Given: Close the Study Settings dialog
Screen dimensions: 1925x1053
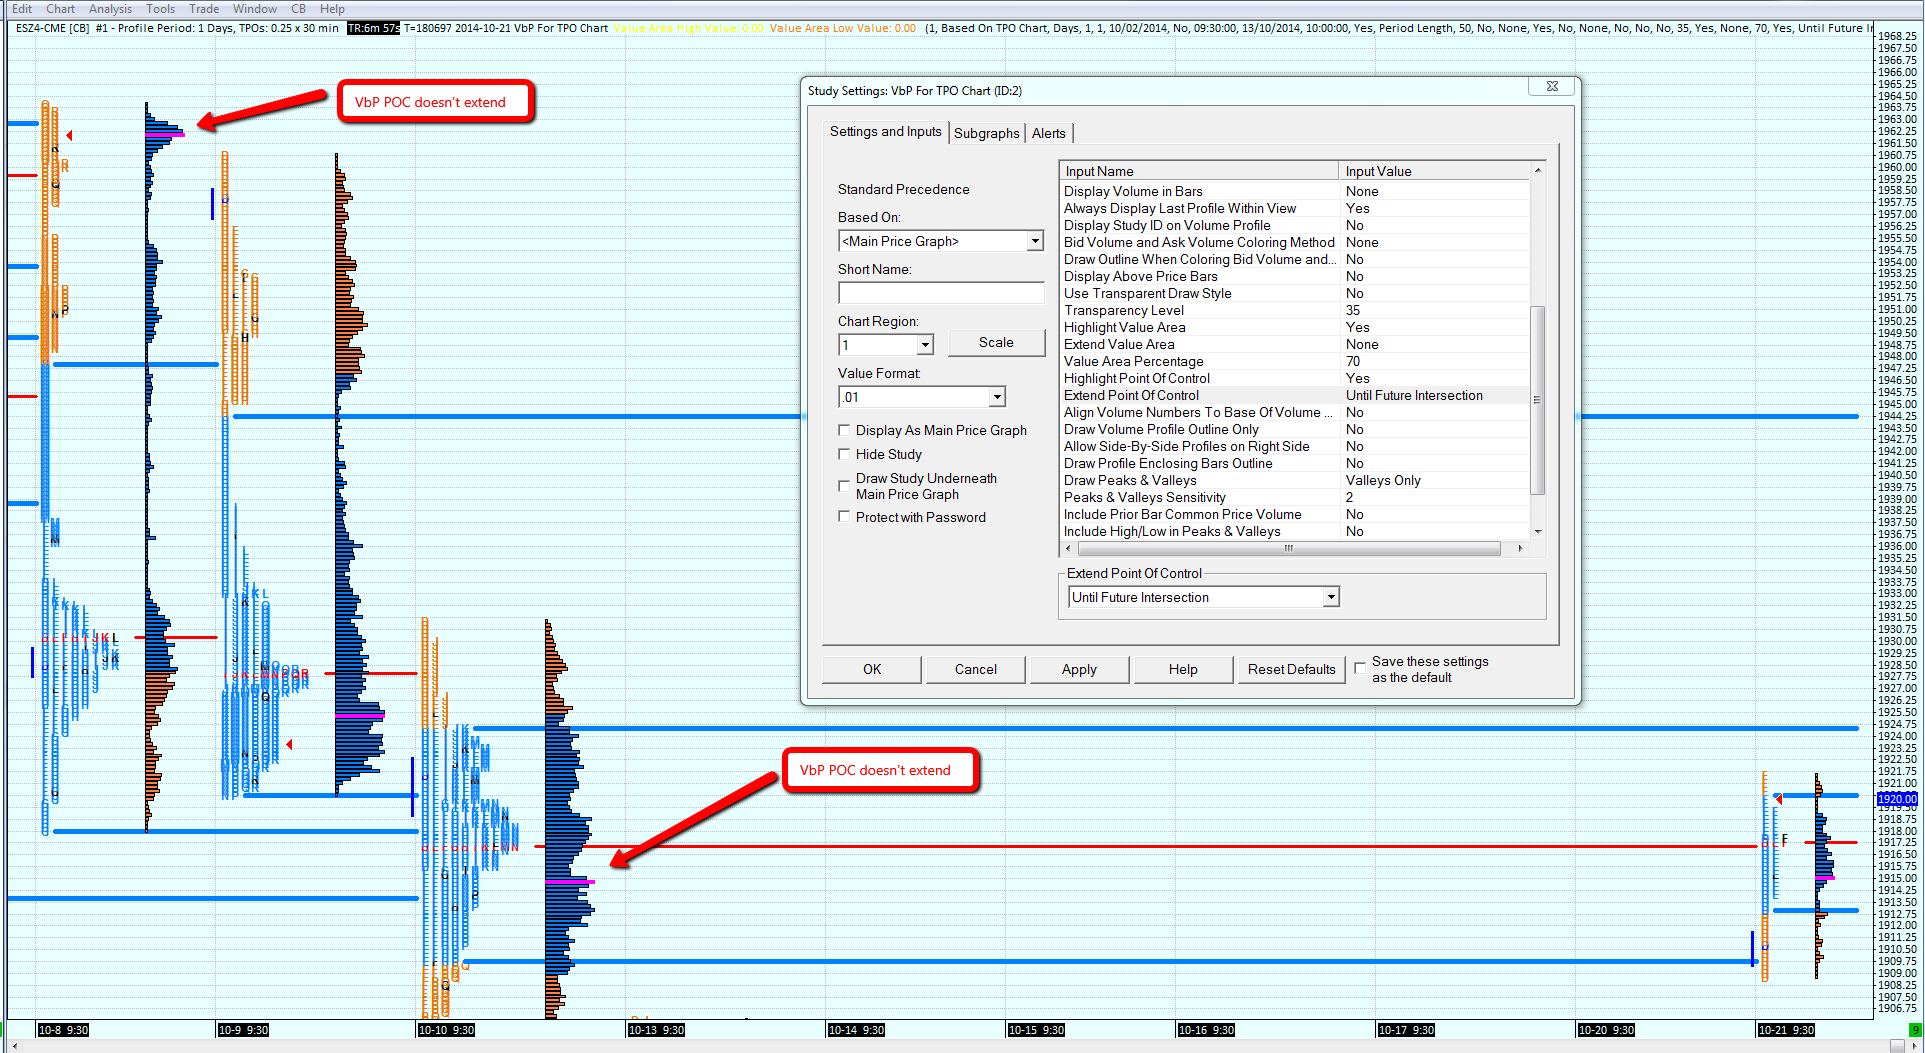Looking at the screenshot, I should (1551, 87).
